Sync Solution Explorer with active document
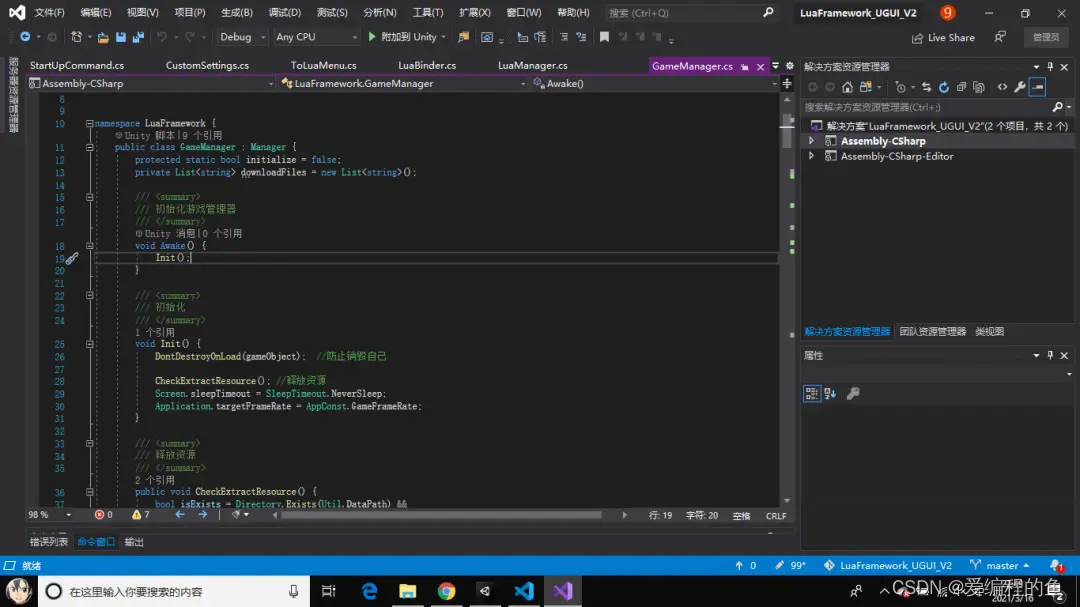The image size is (1080, 607). coord(926,87)
